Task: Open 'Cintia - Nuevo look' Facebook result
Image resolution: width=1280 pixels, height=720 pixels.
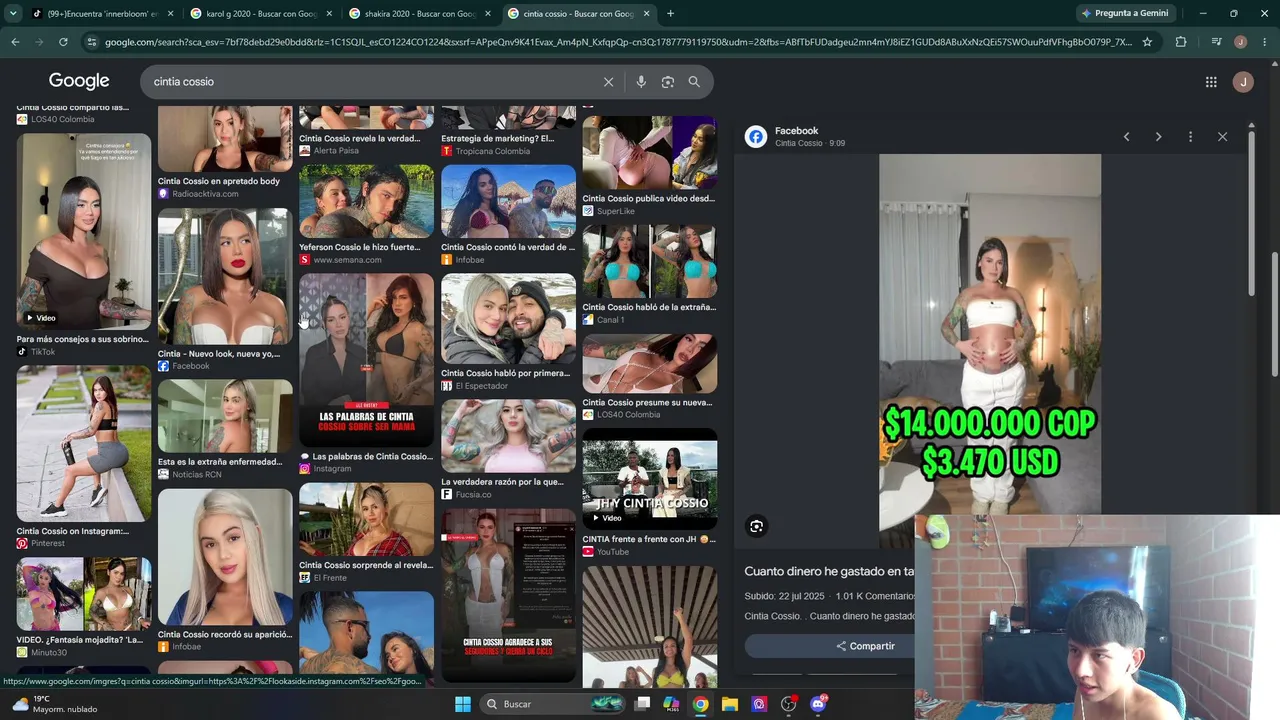Action: (x=225, y=277)
